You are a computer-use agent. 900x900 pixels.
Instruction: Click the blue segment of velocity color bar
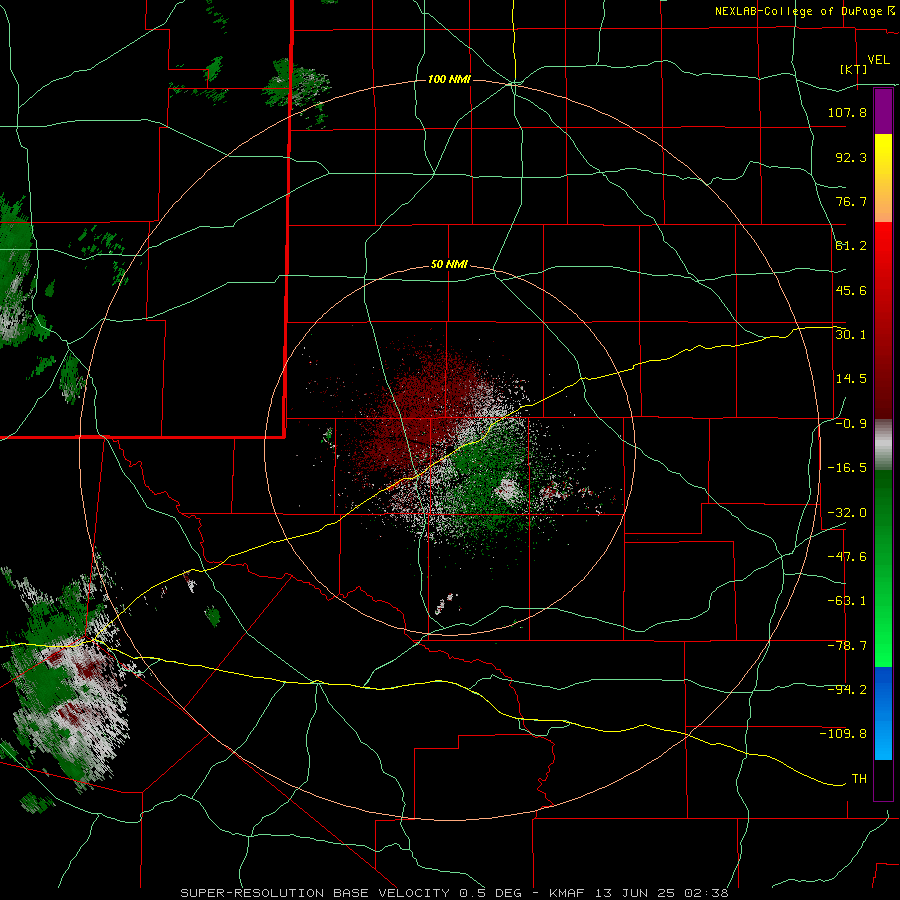tap(883, 713)
